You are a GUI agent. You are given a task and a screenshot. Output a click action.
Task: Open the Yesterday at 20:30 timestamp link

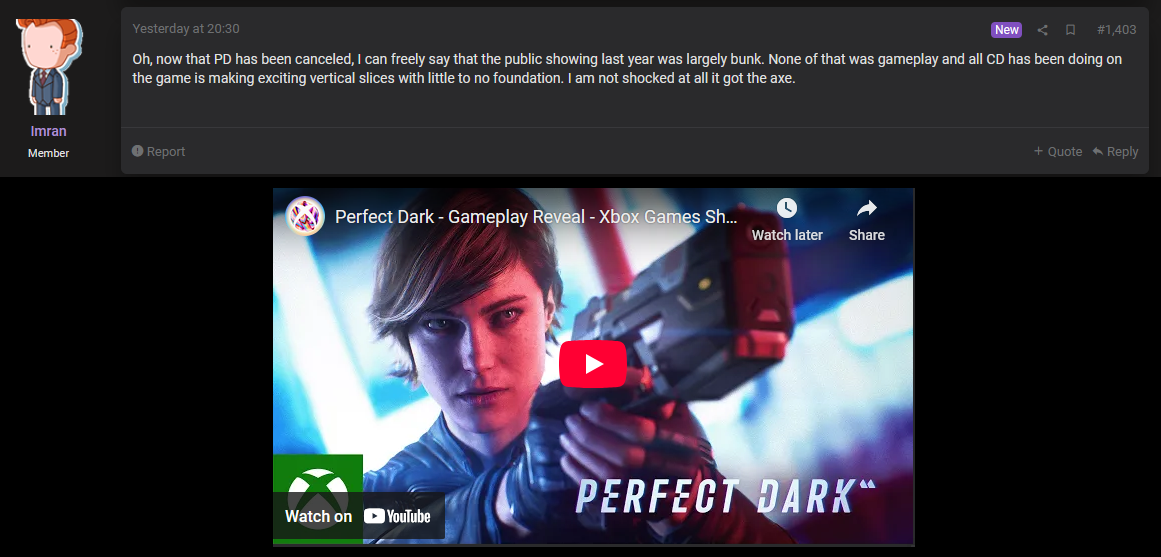(x=186, y=29)
